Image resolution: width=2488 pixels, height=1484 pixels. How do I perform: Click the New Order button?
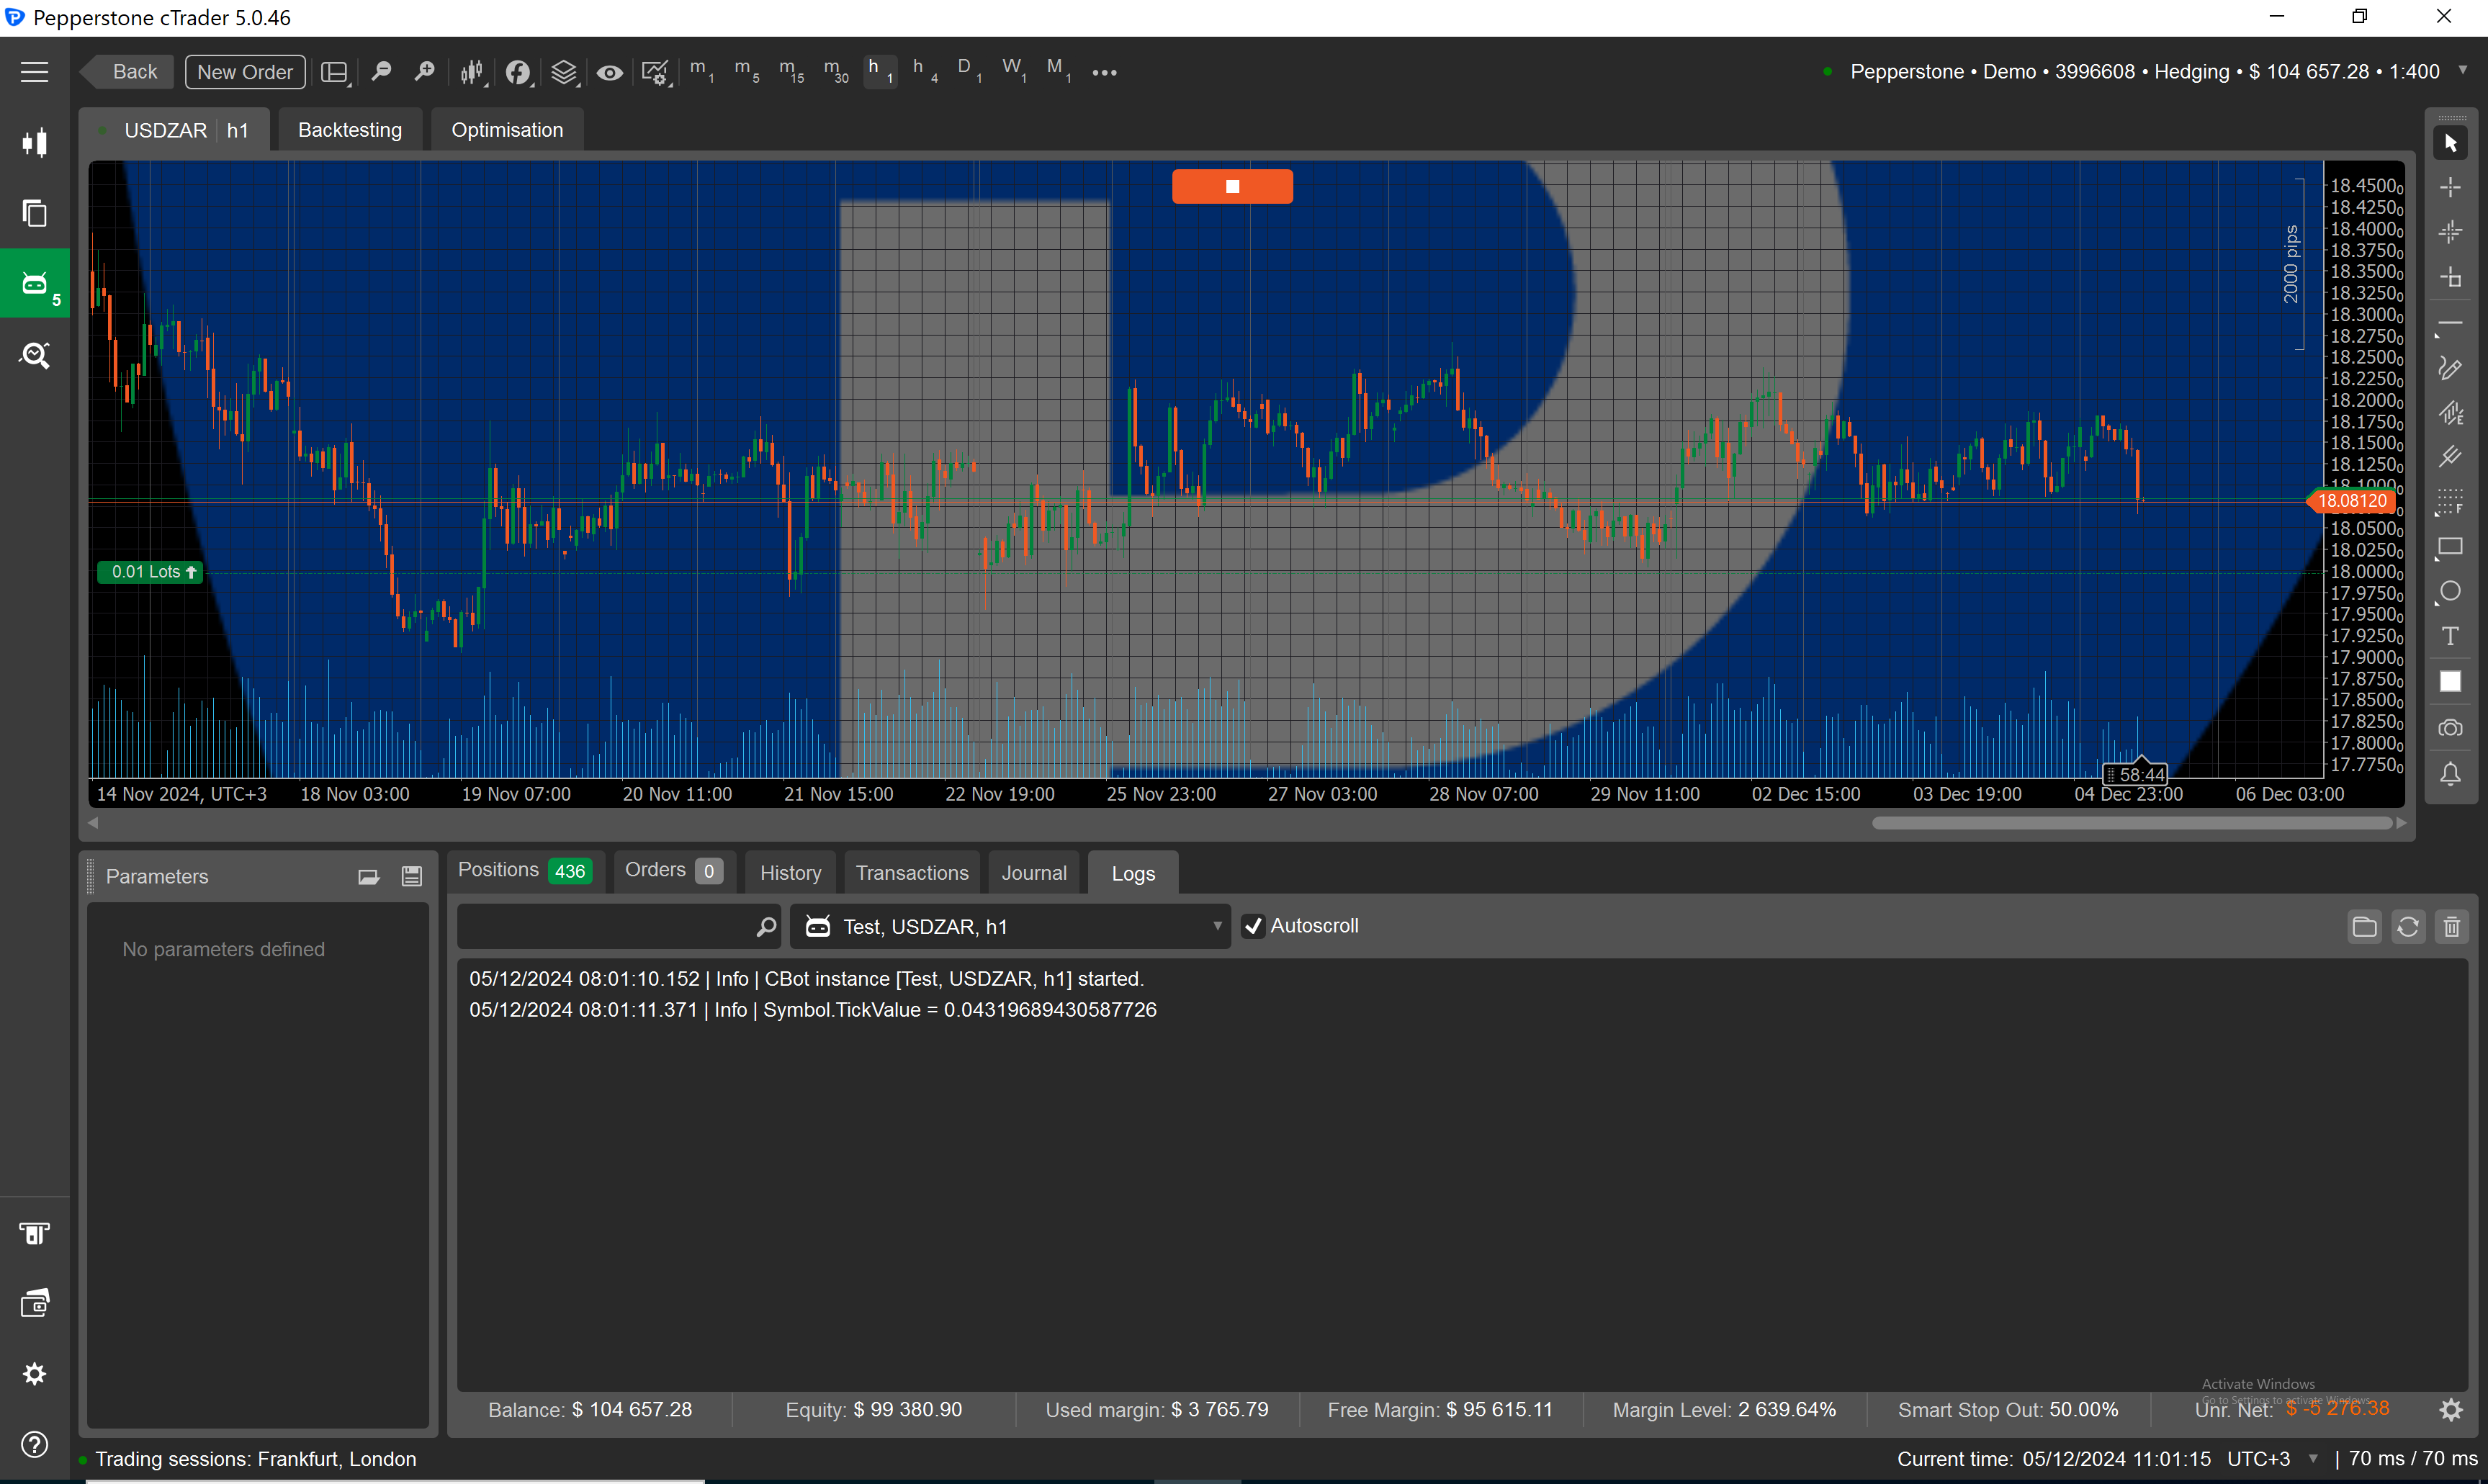point(245,72)
